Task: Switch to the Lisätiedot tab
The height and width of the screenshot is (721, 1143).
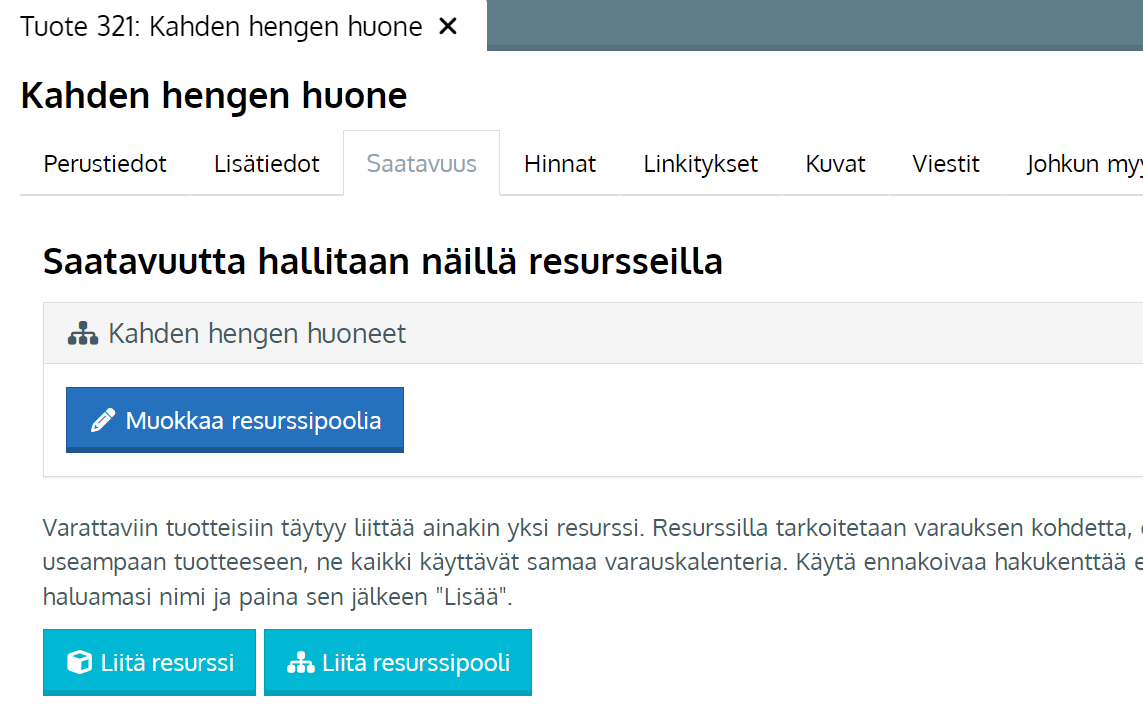Action: 267,164
